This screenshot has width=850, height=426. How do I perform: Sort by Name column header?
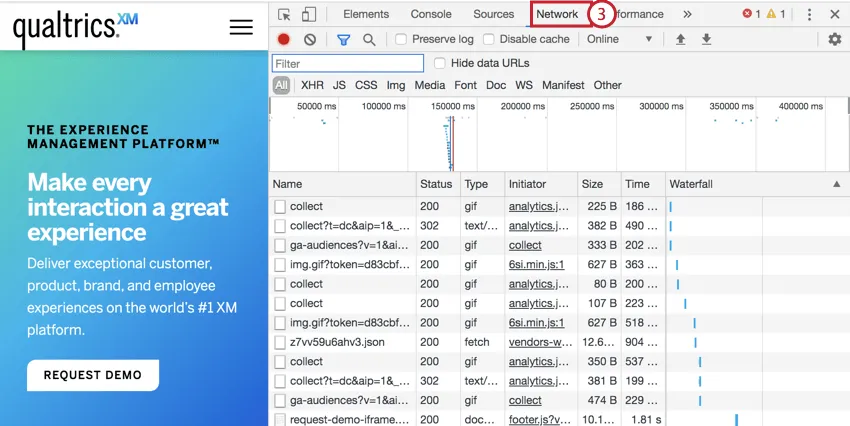[x=343, y=184]
